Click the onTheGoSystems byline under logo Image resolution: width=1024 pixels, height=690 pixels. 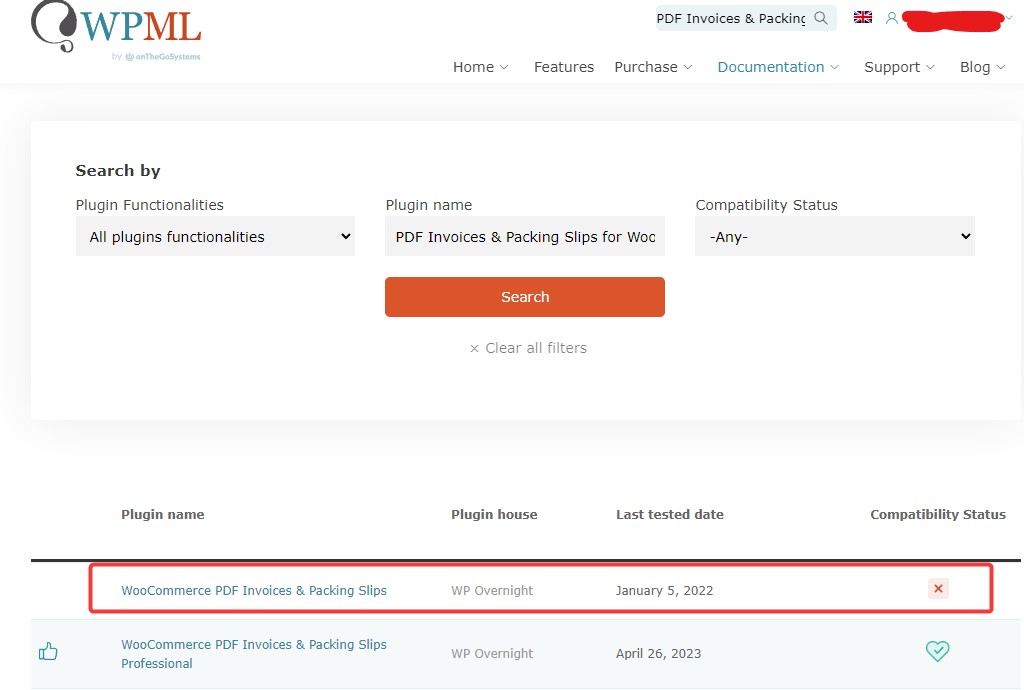[x=156, y=57]
